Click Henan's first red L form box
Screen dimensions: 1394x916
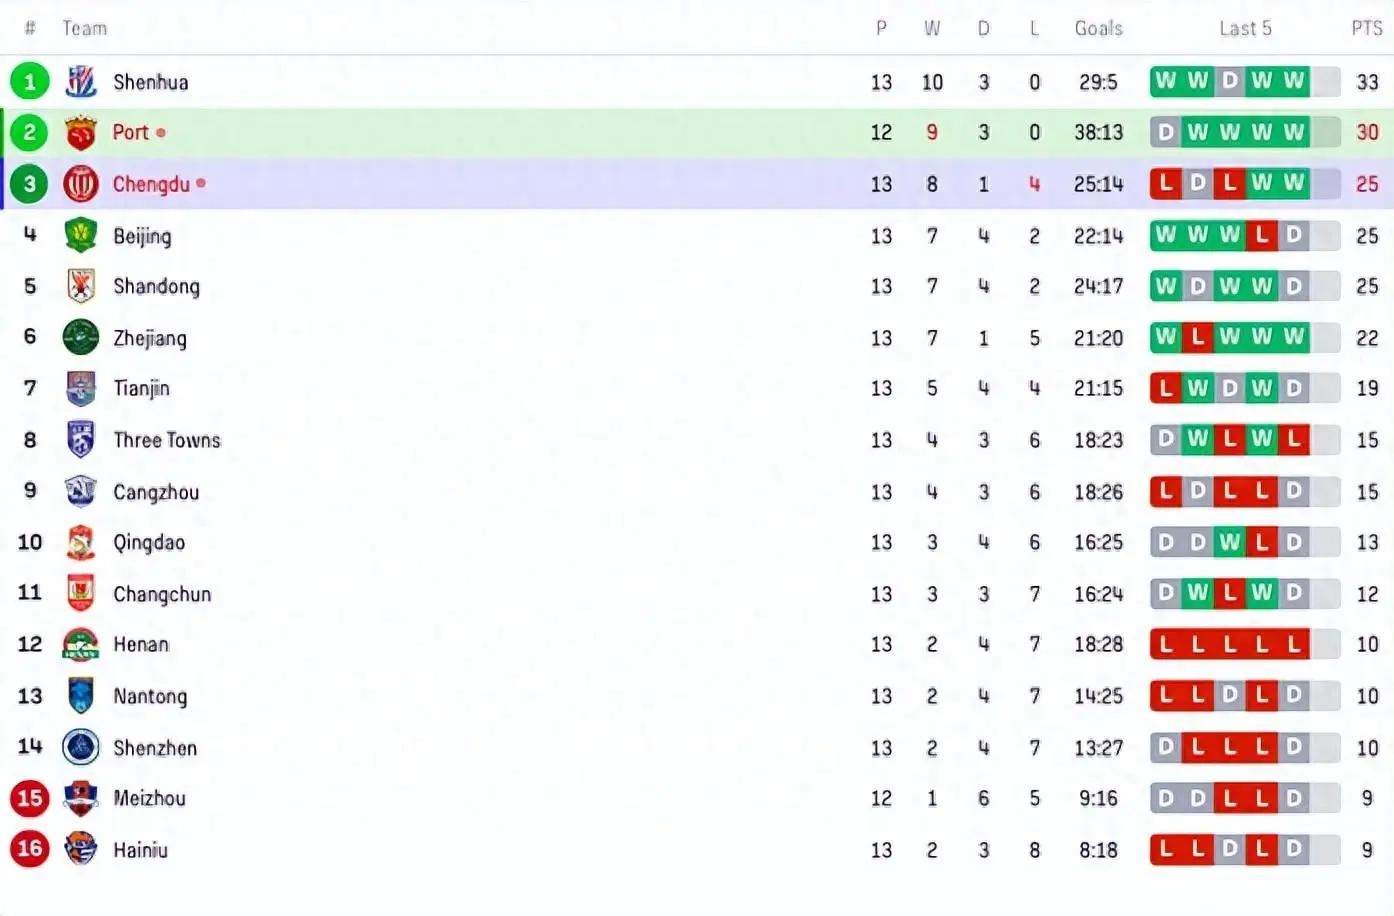[x=1166, y=644]
